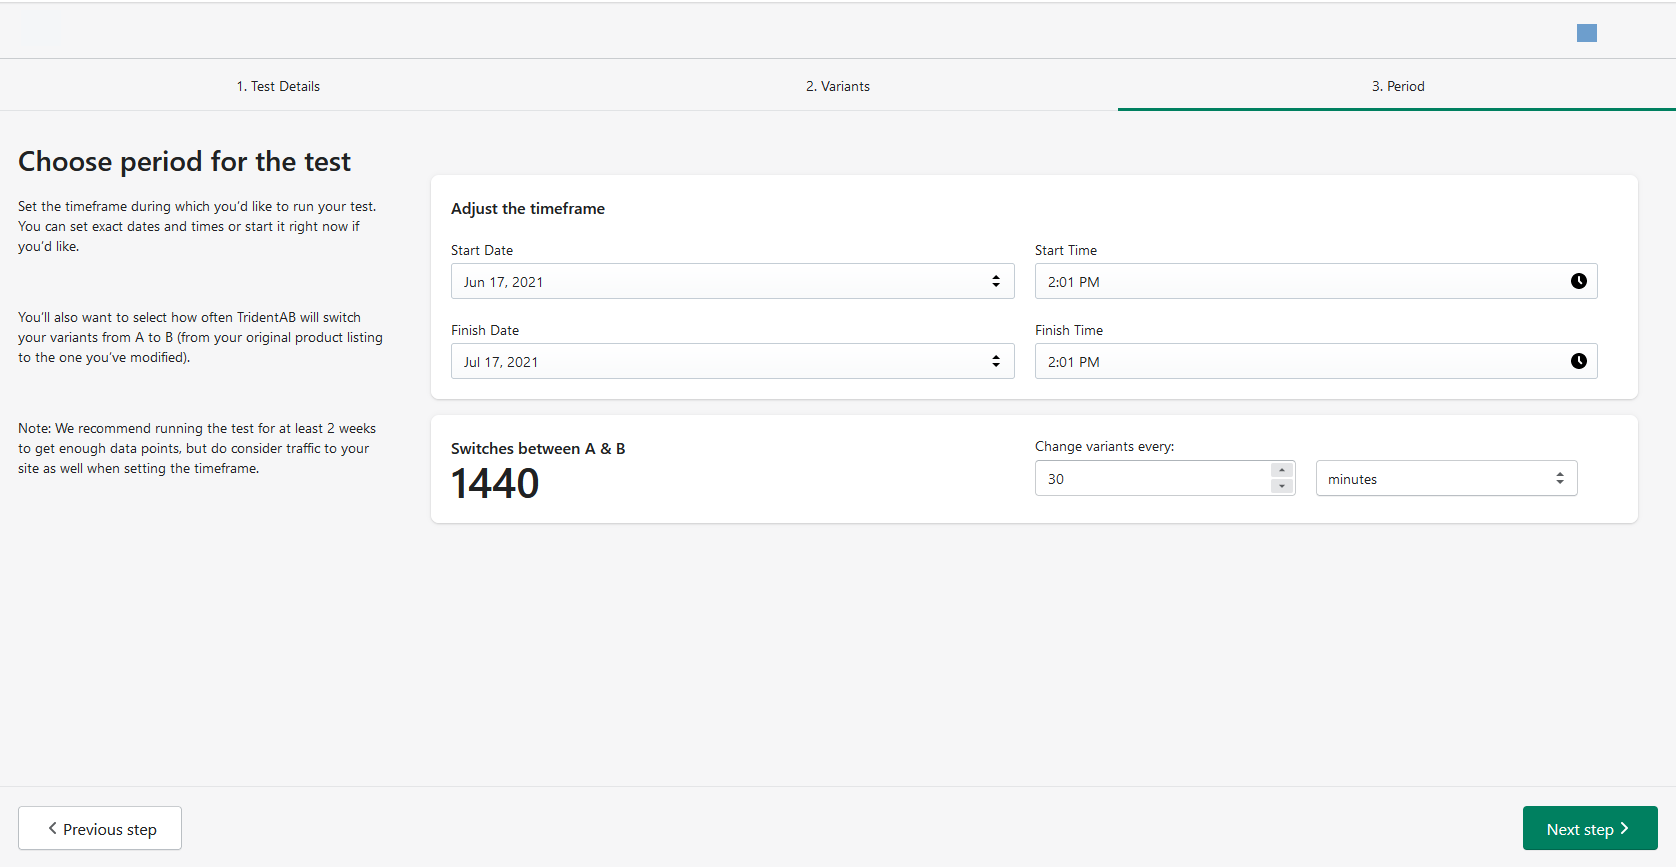Increase the change variants interval value
Viewport: 1676px width, 867px height.
(x=1282, y=470)
